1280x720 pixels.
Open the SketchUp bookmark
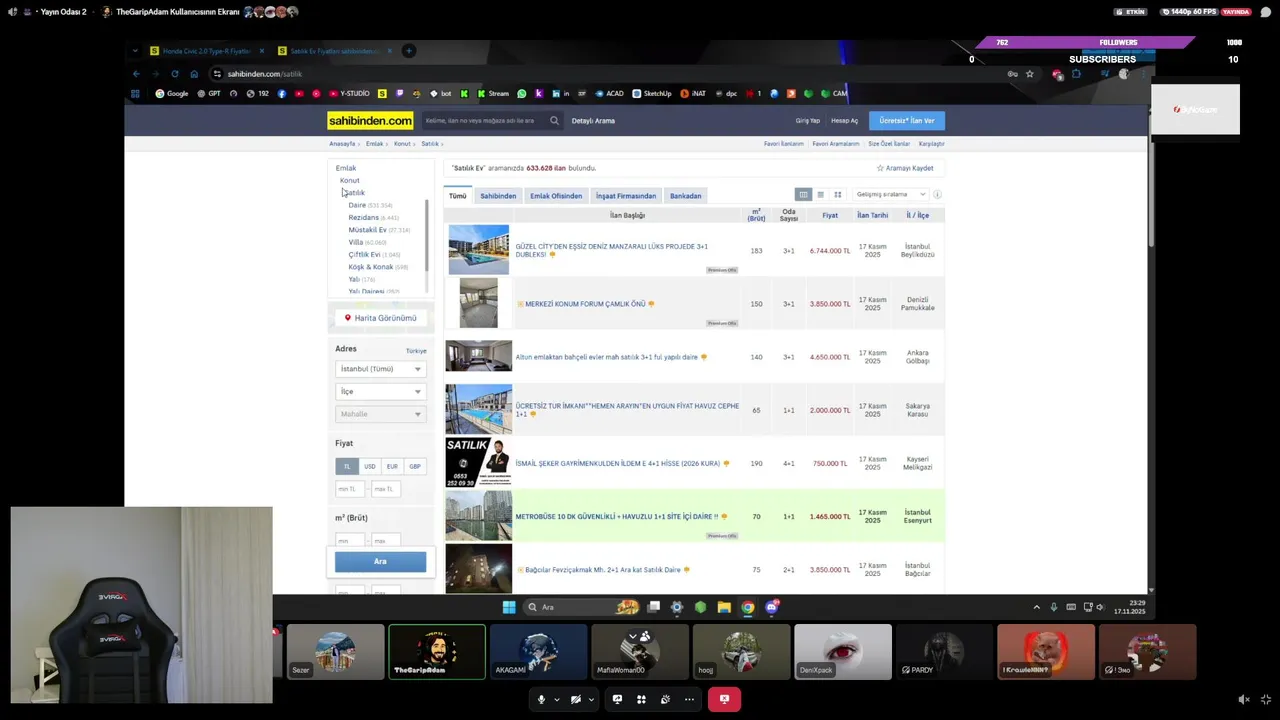(652, 94)
